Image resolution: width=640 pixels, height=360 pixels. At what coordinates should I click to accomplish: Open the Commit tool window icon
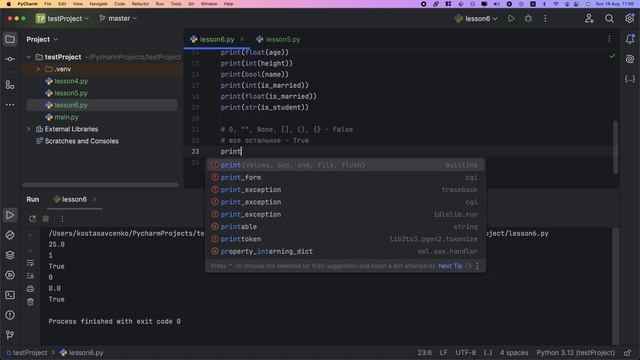pos(10,59)
